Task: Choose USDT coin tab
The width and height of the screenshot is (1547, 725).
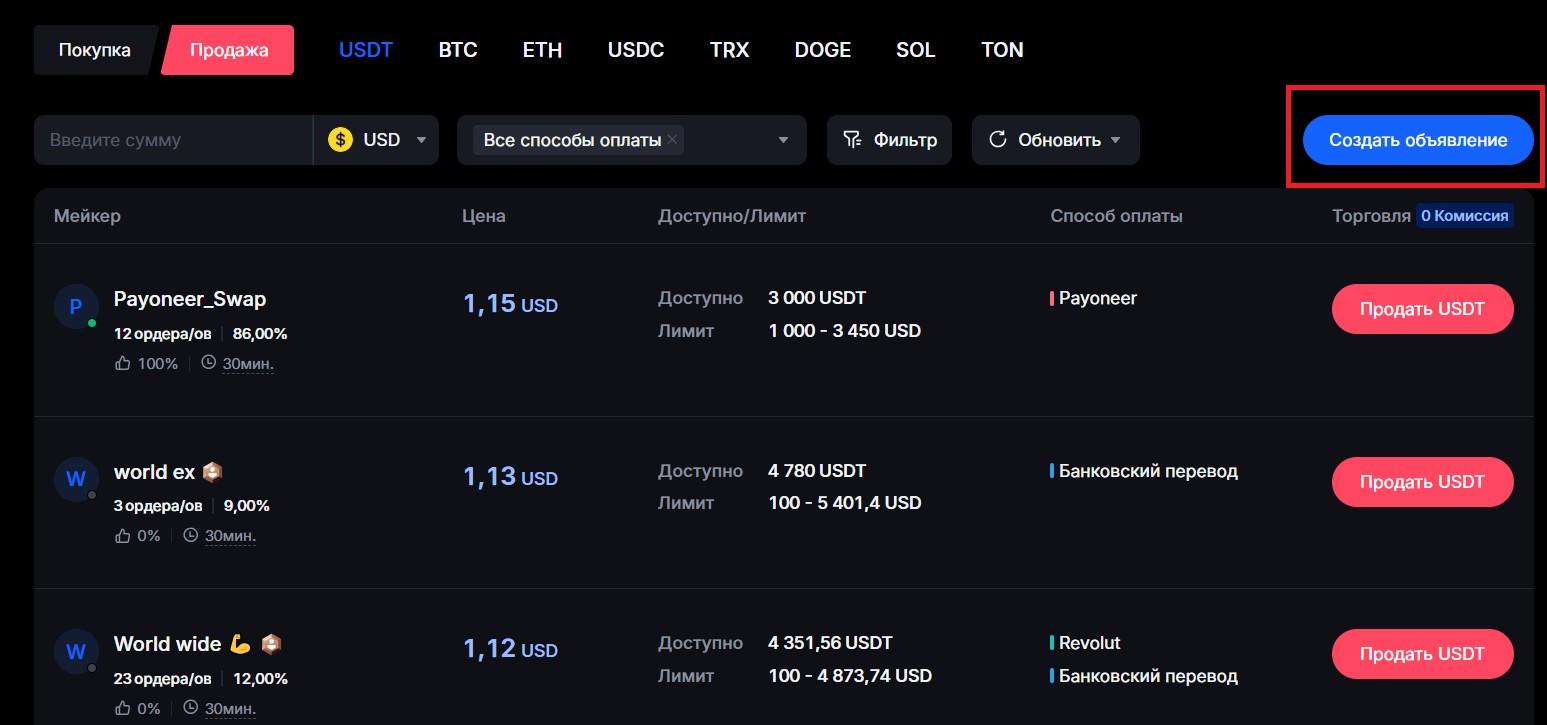Action: coord(366,50)
